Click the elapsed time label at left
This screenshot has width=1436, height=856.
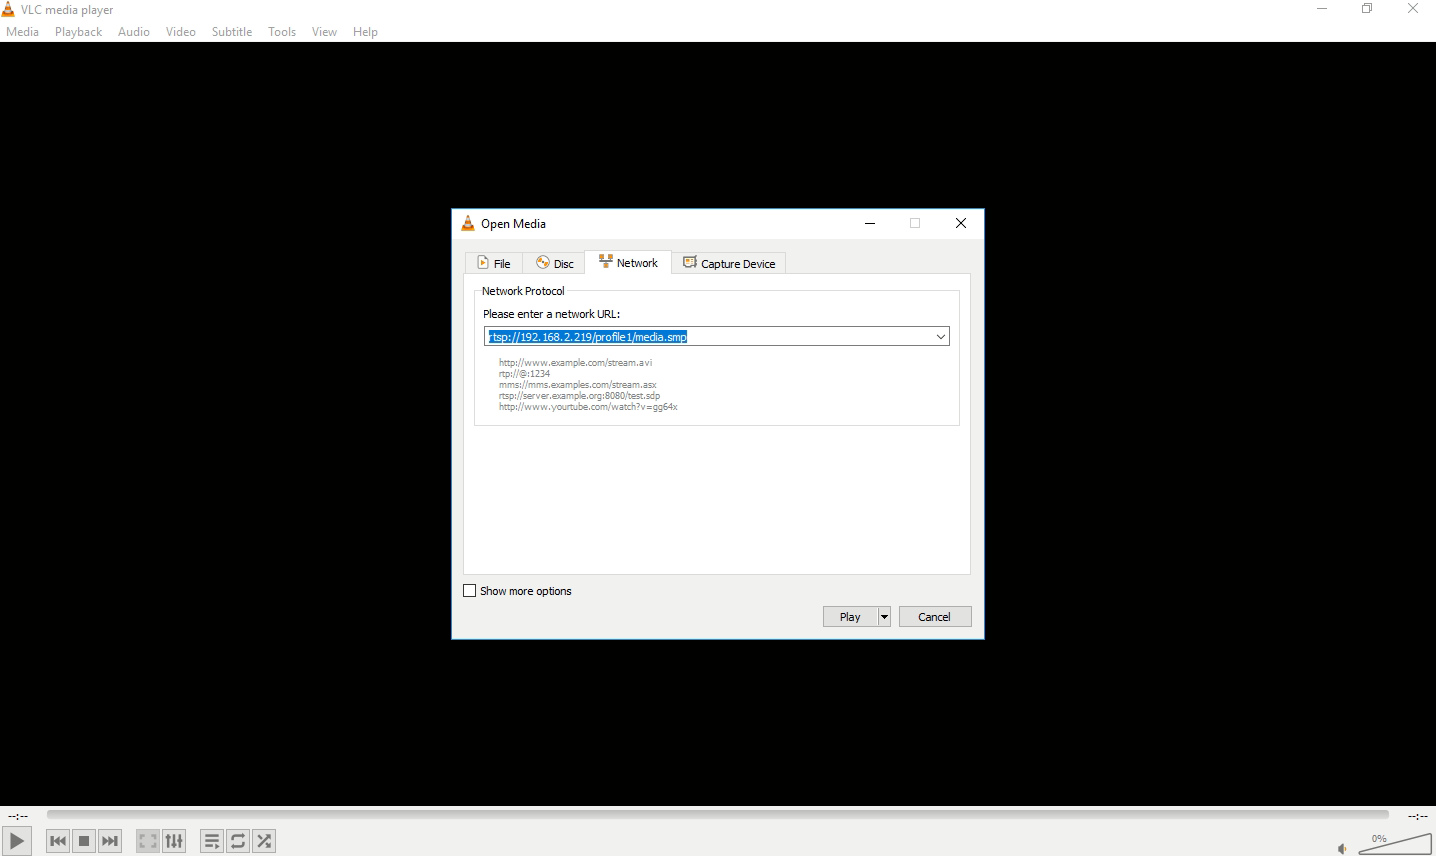pyautogui.click(x=18, y=816)
